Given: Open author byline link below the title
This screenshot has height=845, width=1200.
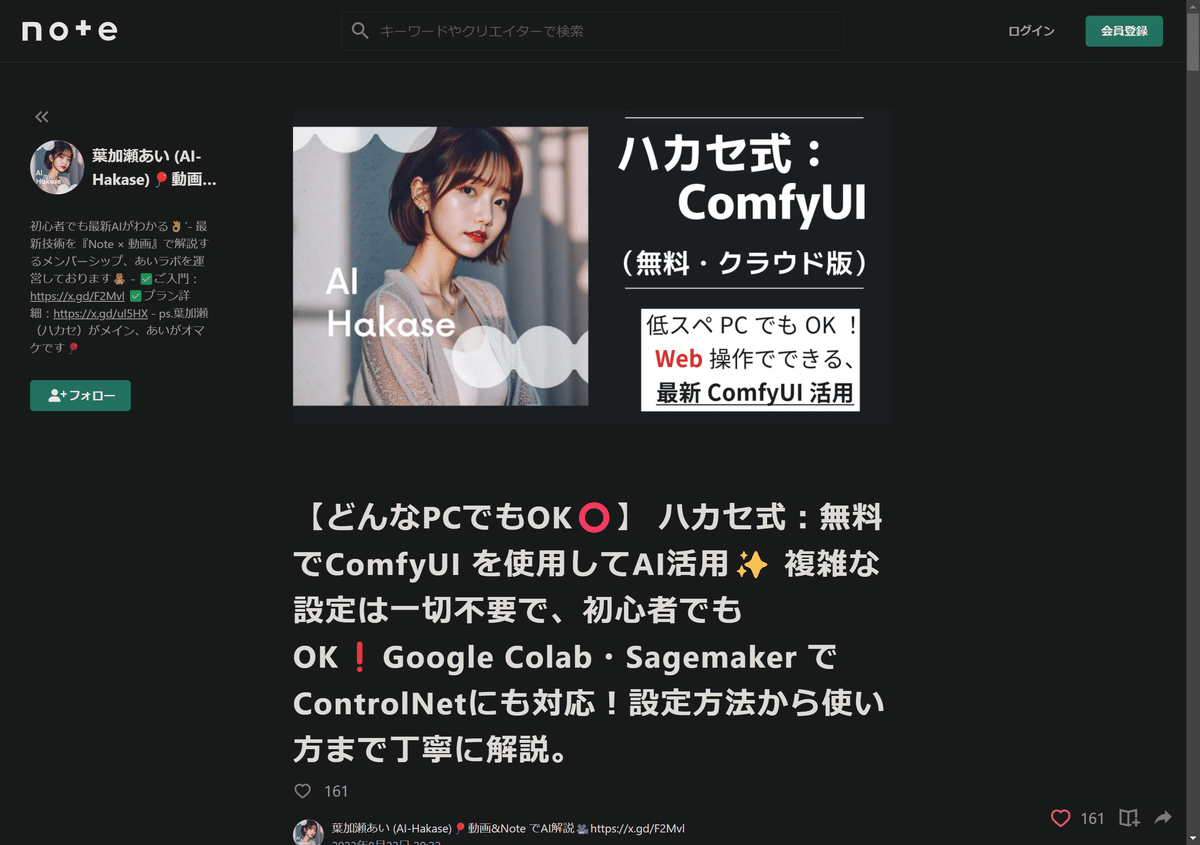Looking at the screenshot, I should coord(508,828).
